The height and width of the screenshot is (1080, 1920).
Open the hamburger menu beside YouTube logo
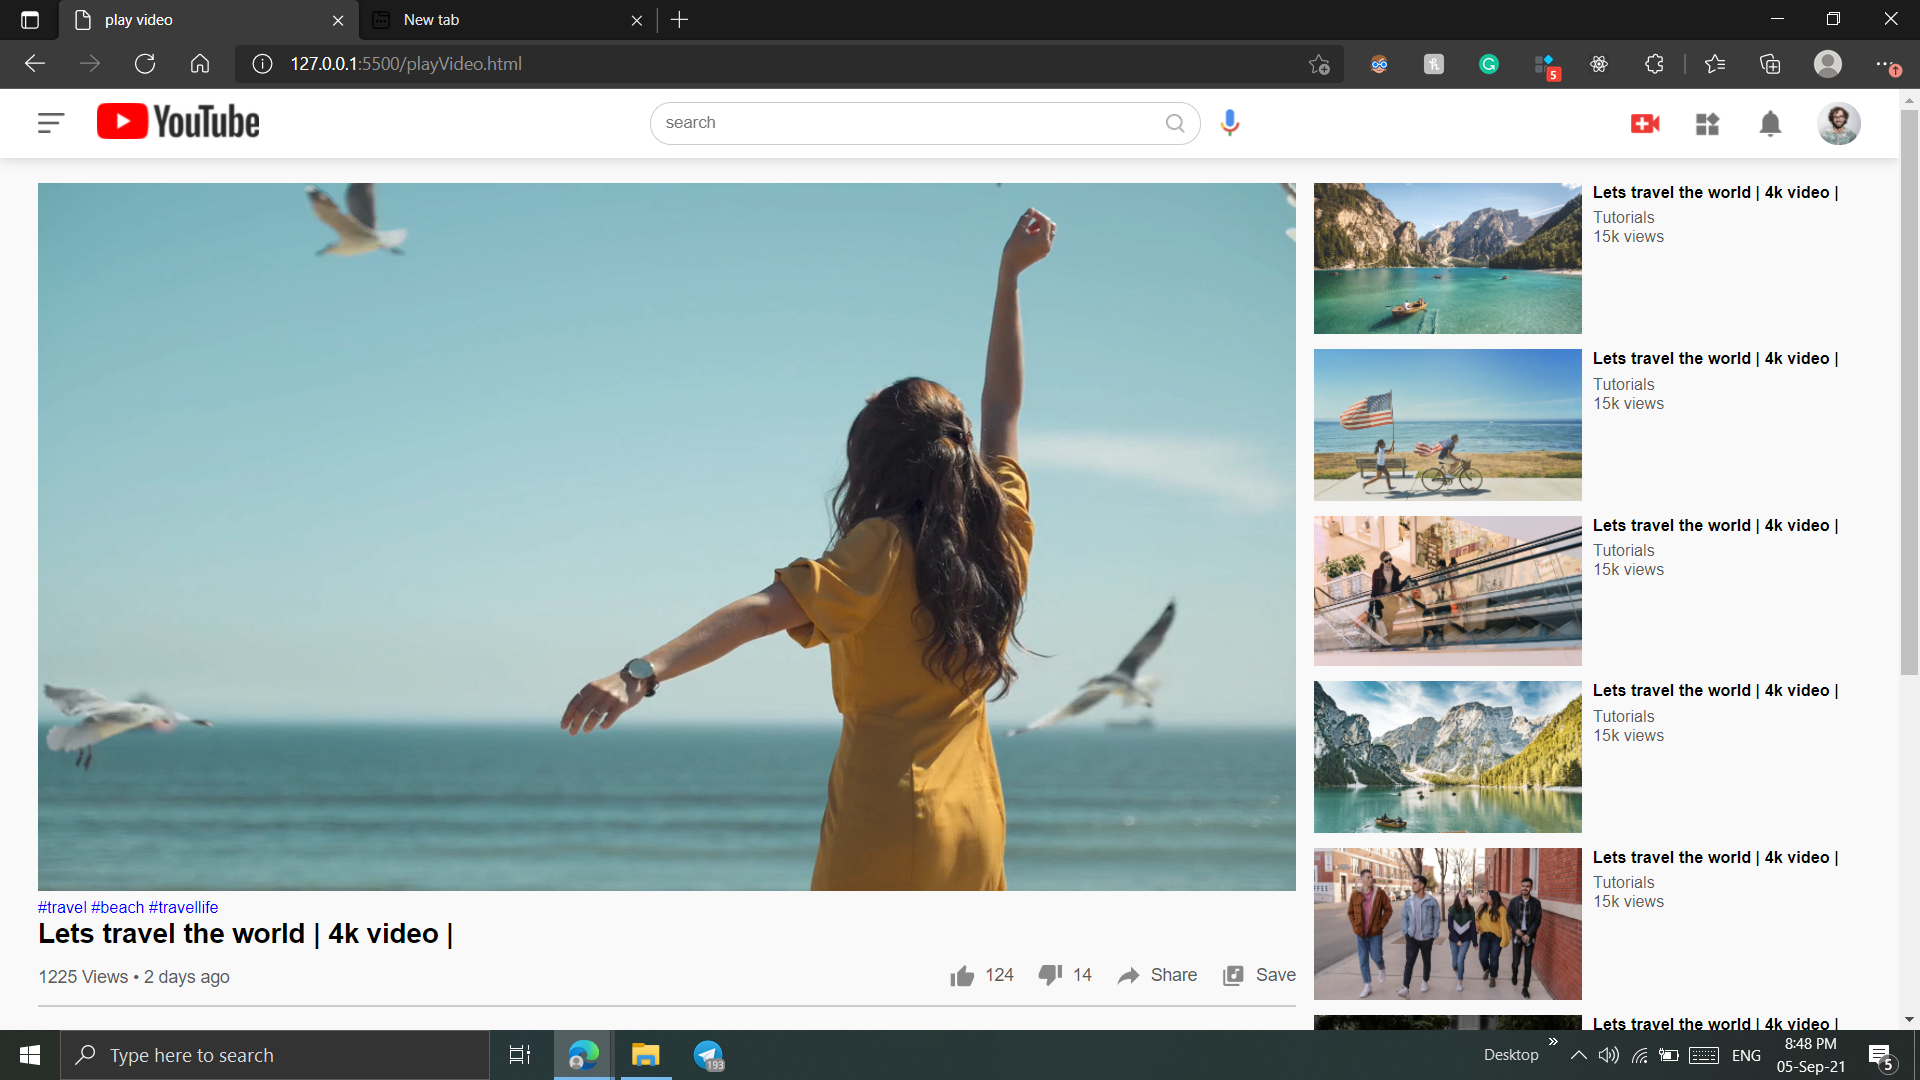tap(50, 123)
